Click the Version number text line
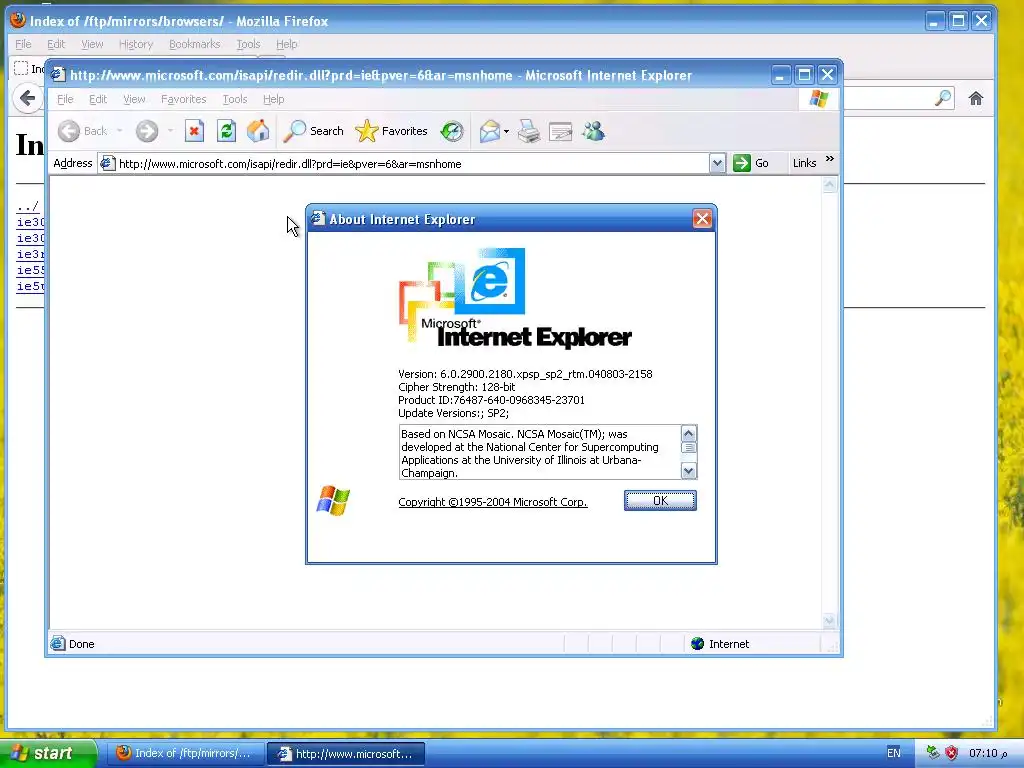 click(x=525, y=374)
